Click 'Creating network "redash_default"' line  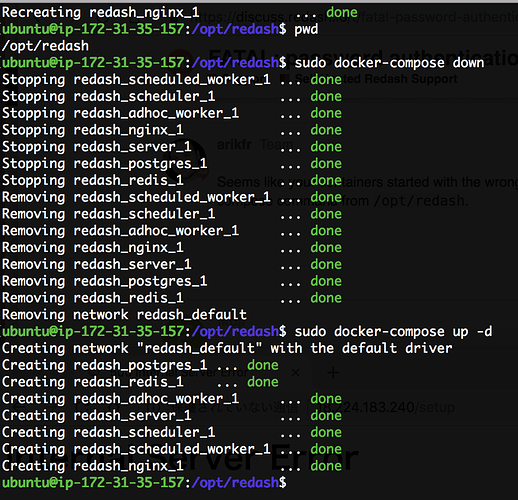pos(227,348)
